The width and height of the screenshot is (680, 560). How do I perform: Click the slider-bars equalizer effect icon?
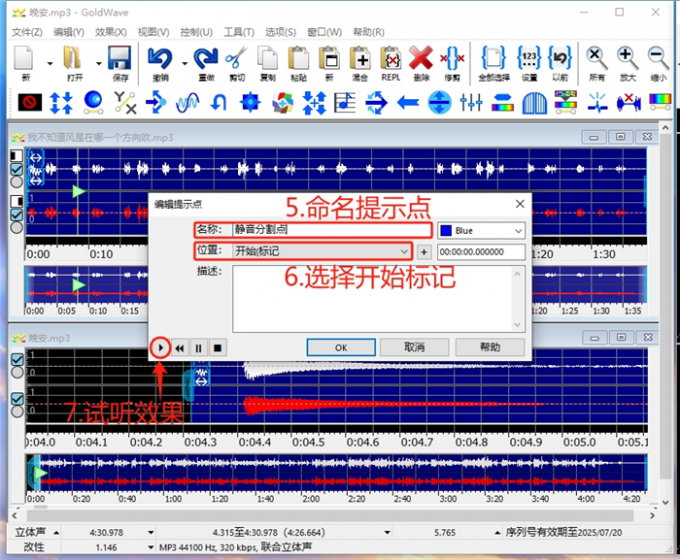pyautogui.click(x=471, y=103)
